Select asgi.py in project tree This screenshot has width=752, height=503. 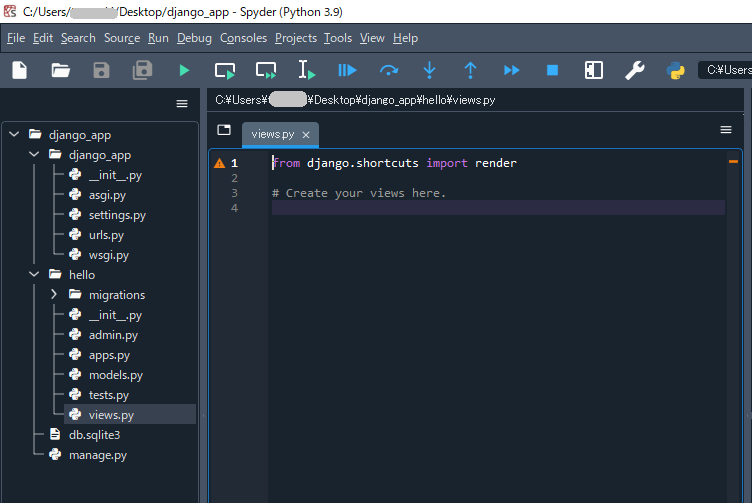[x=107, y=195]
